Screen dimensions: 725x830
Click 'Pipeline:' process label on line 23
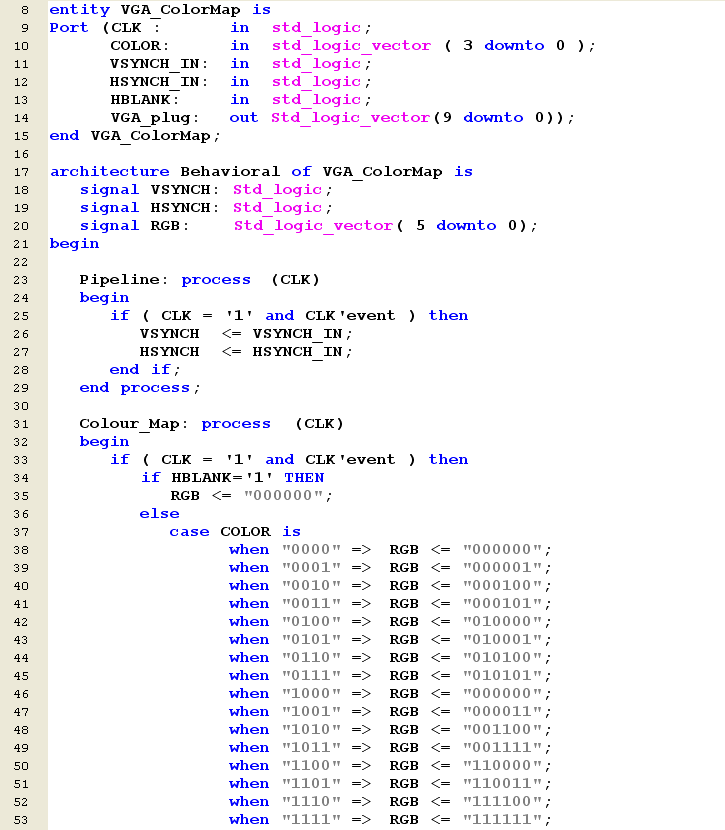tap(124, 279)
